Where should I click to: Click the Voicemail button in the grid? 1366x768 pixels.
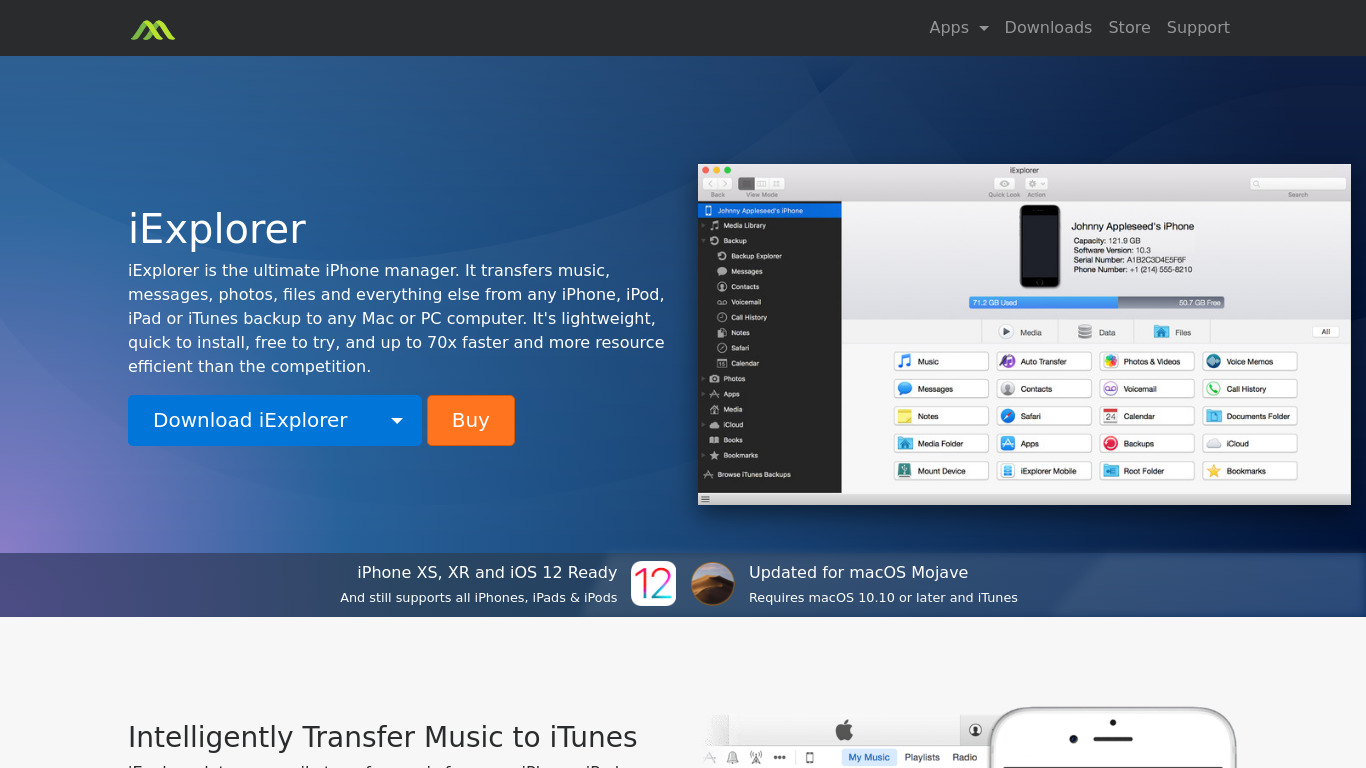[1147, 389]
